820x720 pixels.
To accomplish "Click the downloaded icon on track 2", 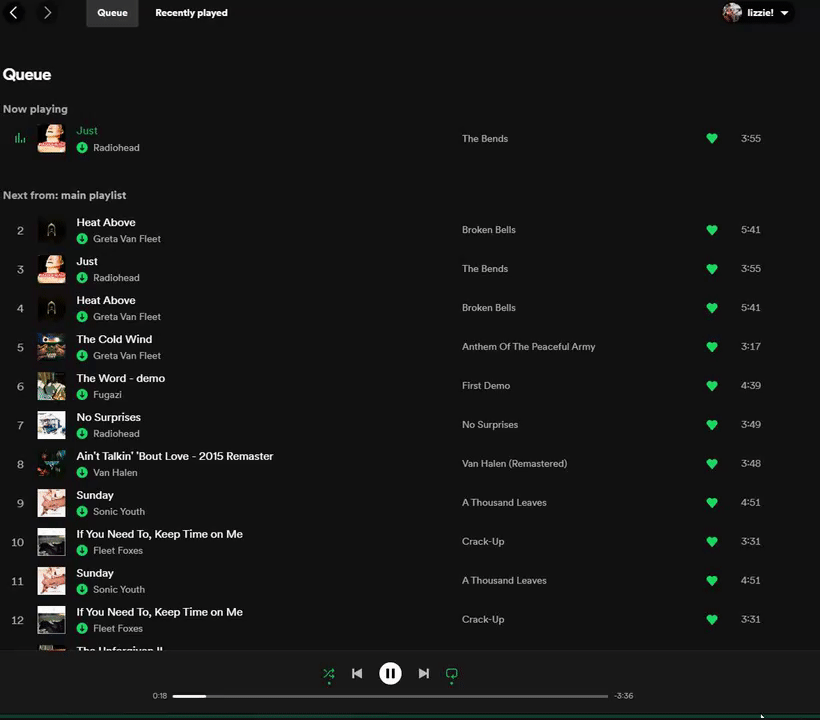I will click(82, 239).
